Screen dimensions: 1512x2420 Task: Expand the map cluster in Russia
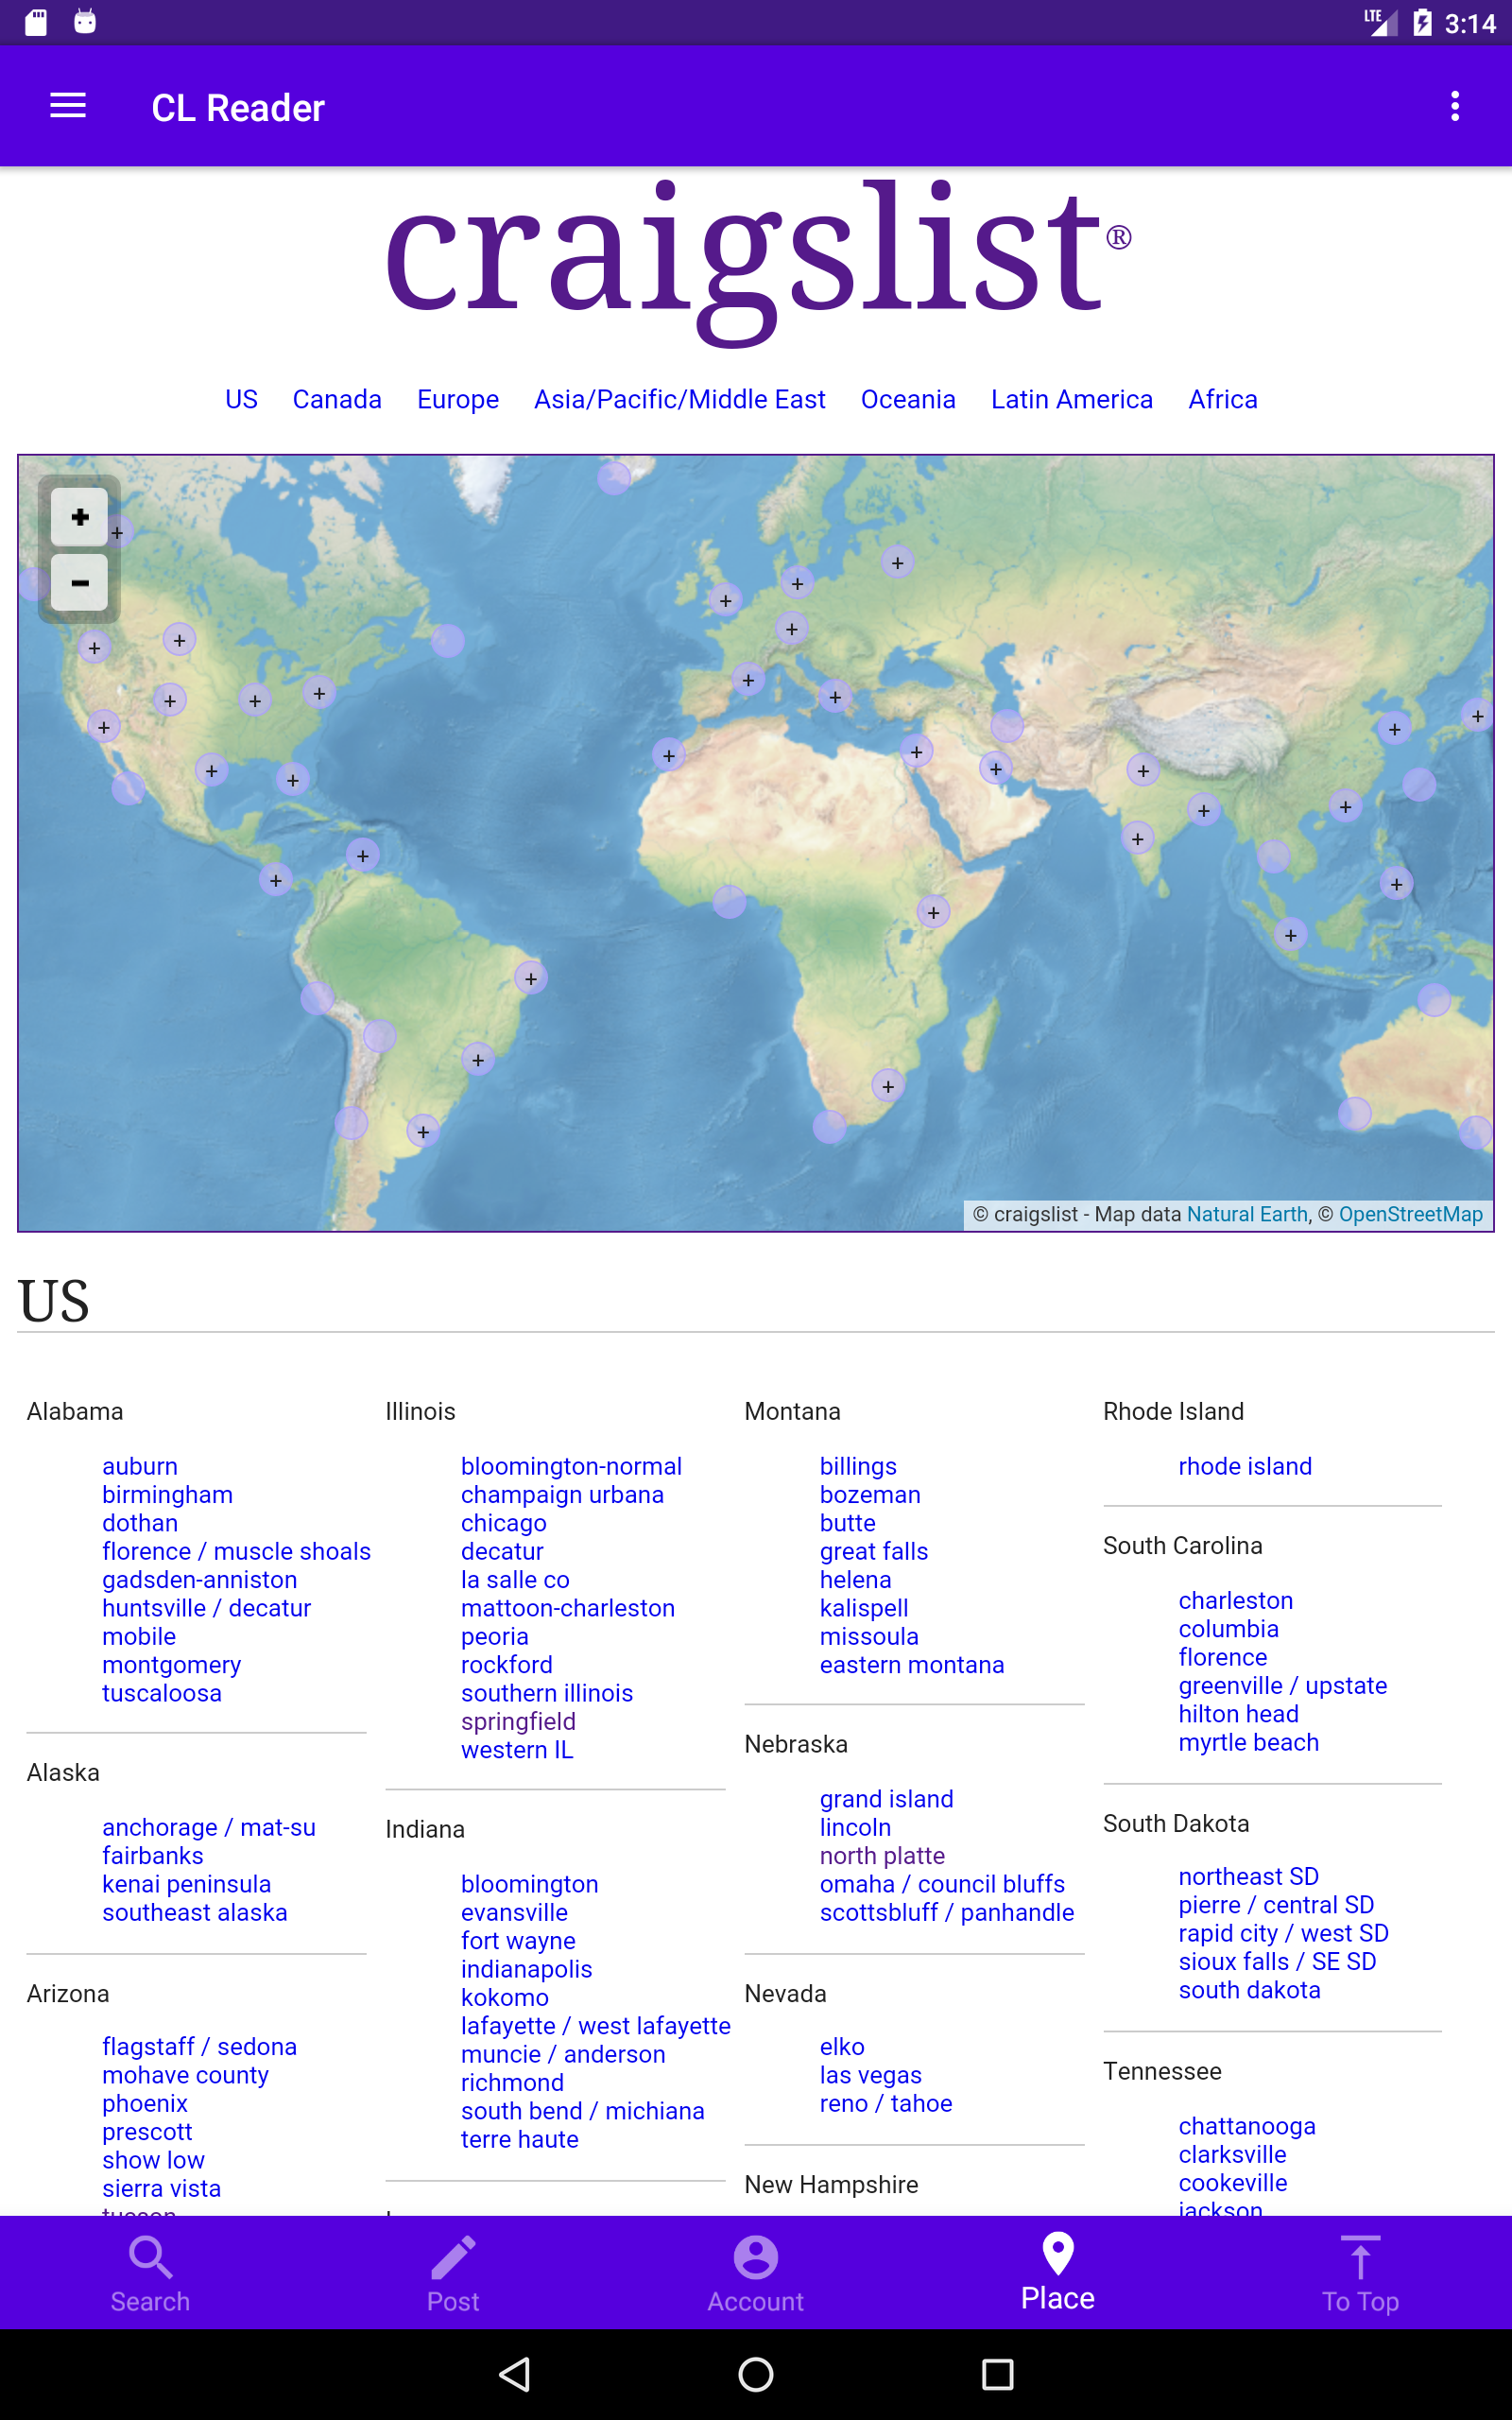point(898,563)
